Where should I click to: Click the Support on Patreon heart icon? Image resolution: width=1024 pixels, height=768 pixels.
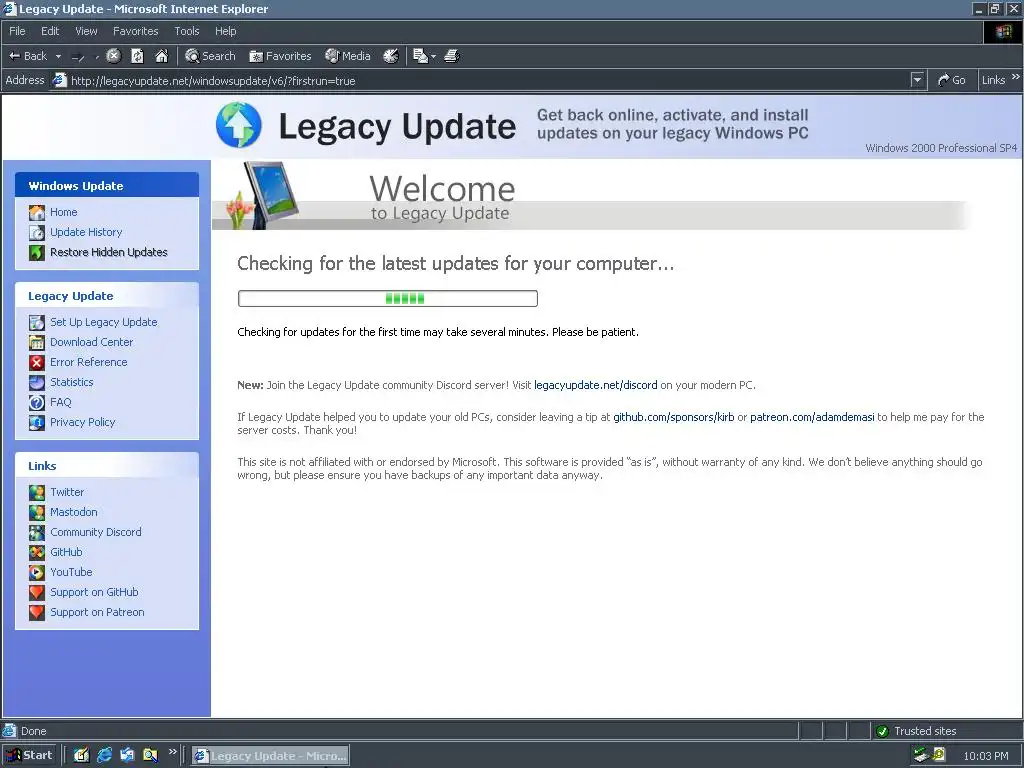[37, 613]
